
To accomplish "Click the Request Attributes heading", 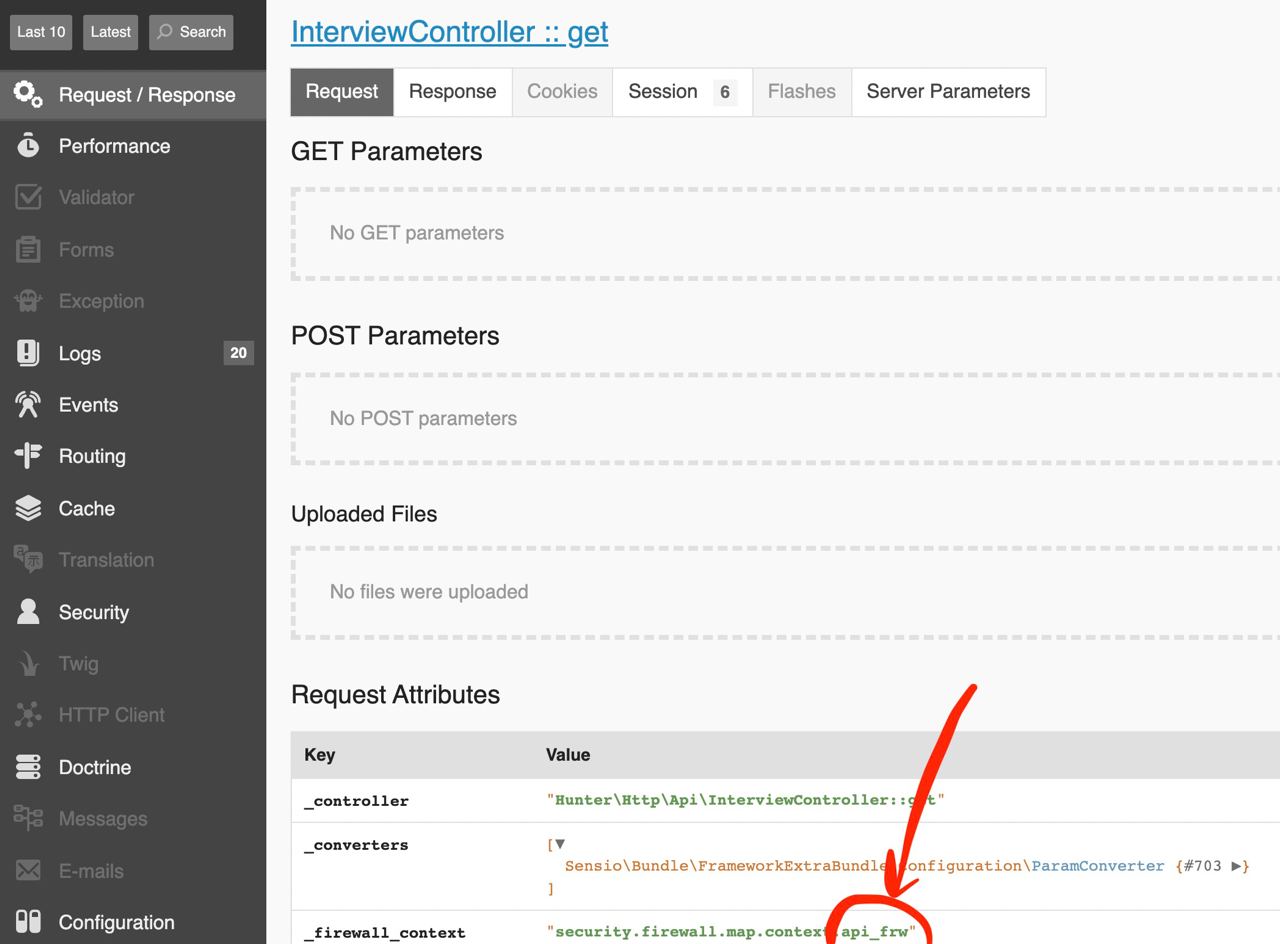I will [395, 695].
